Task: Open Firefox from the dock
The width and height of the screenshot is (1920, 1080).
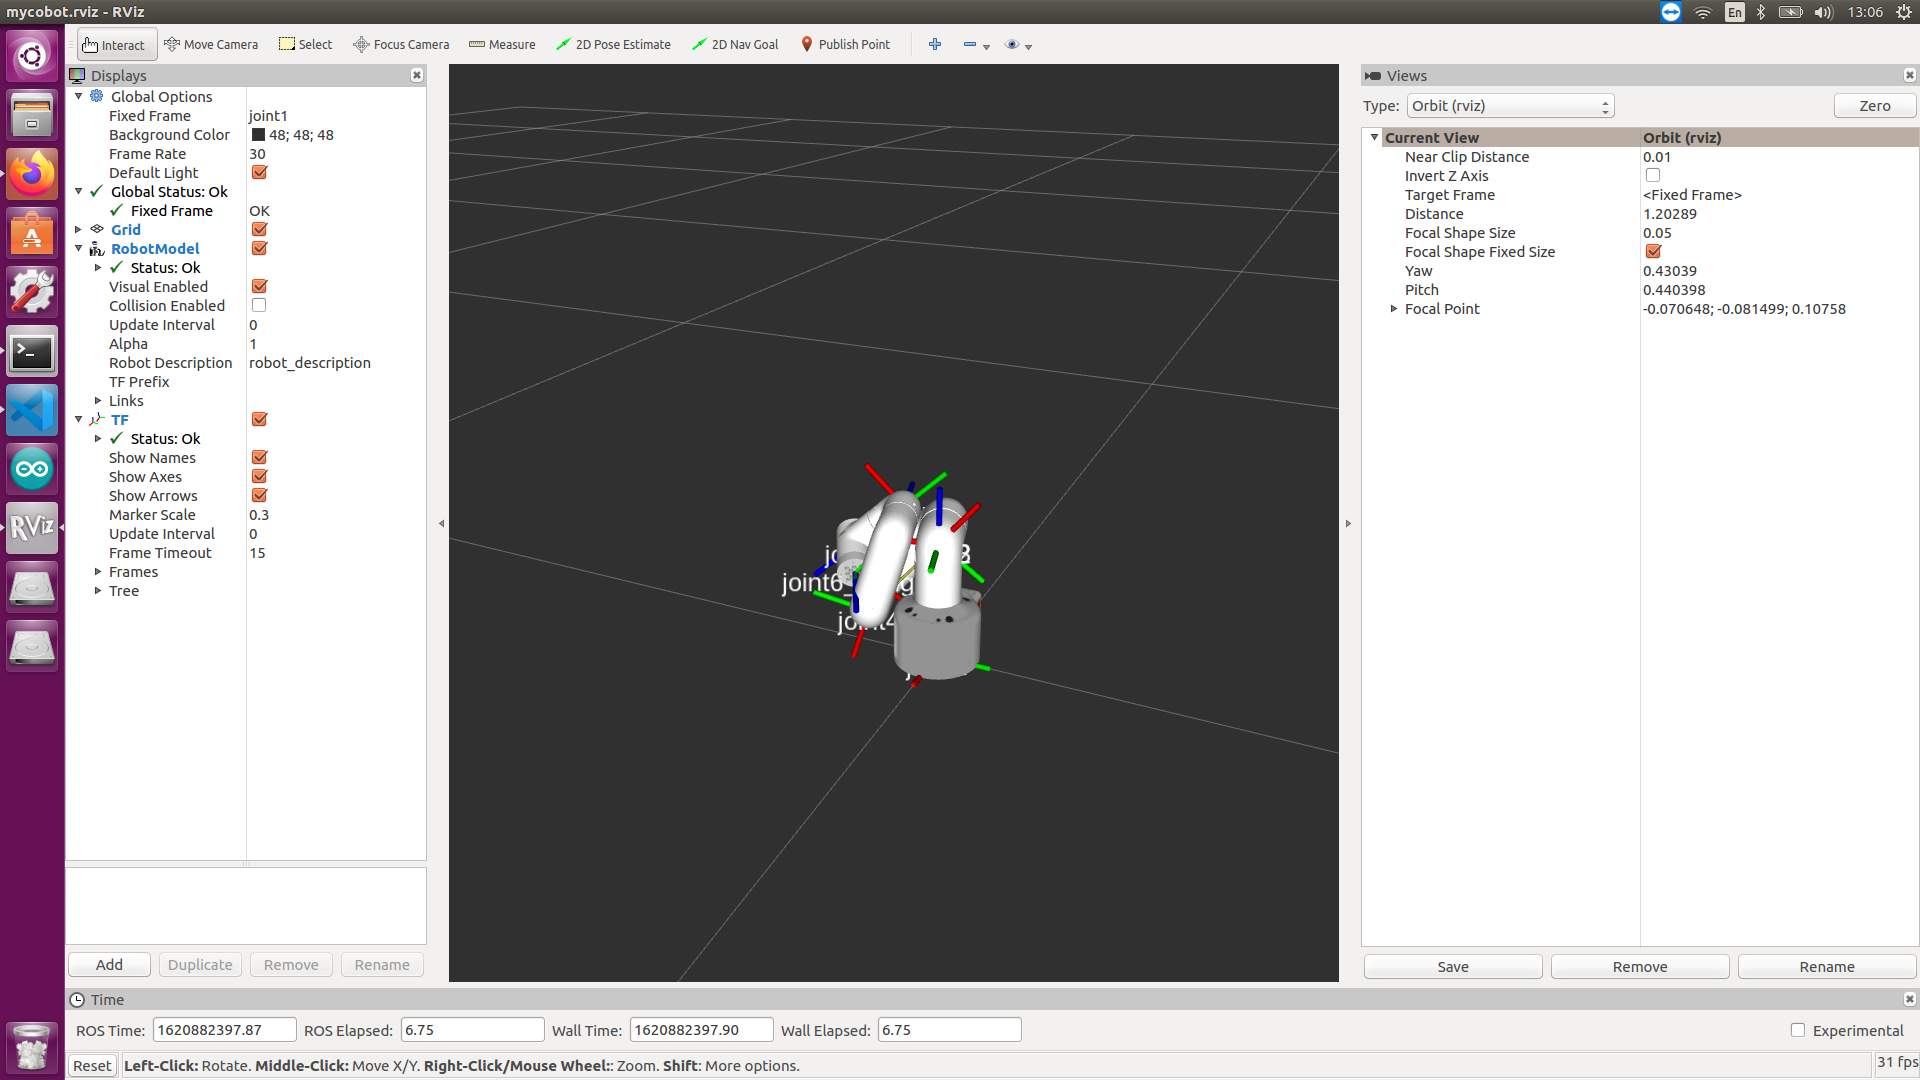Action: [x=32, y=176]
